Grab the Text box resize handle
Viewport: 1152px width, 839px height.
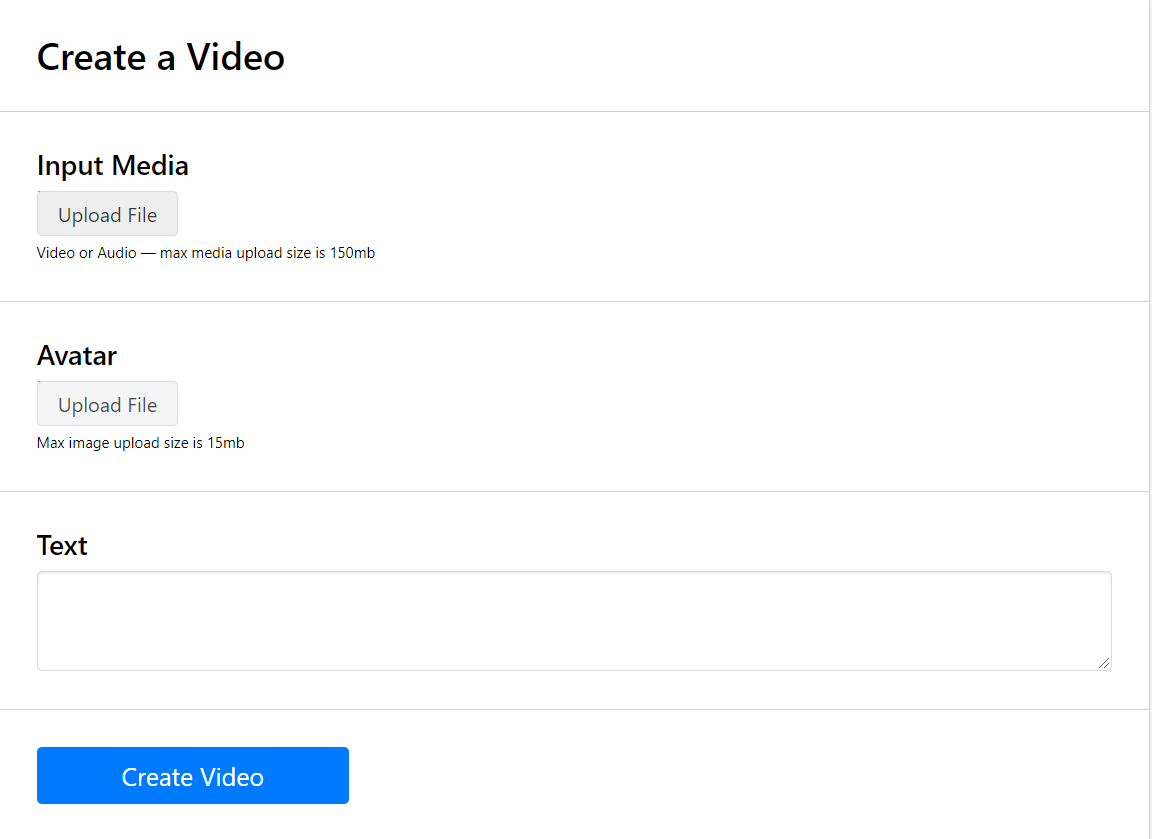1104,663
